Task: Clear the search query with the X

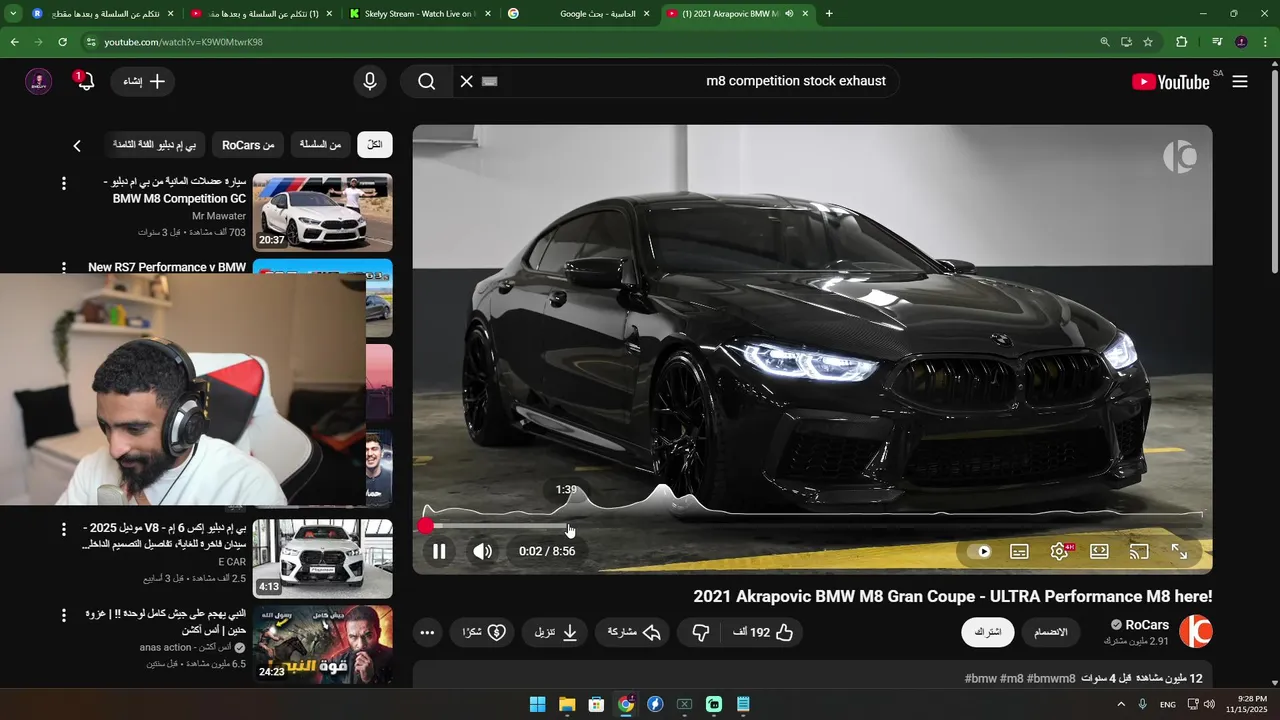Action: pyautogui.click(x=466, y=81)
